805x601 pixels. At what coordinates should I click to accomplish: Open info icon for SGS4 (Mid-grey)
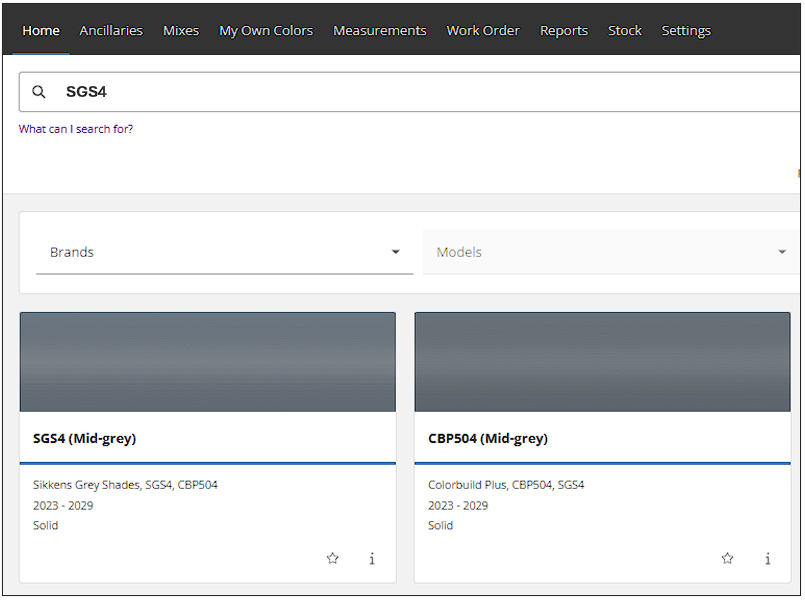pyautogui.click(x=372, y=558)
